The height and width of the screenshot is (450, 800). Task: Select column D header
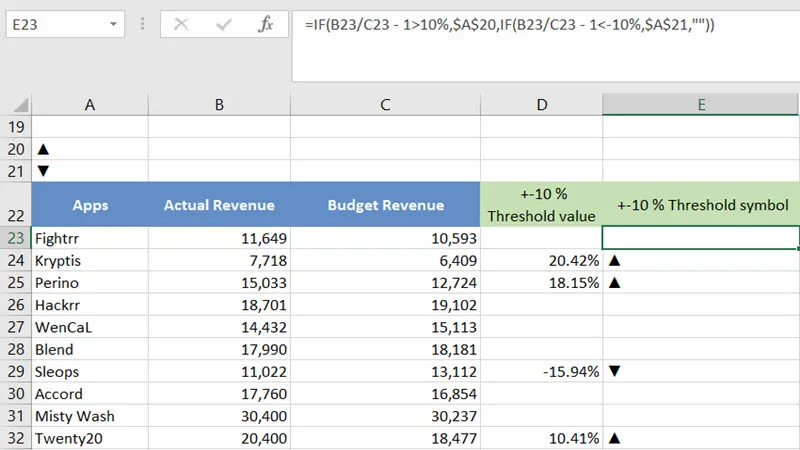click(541, 104)
